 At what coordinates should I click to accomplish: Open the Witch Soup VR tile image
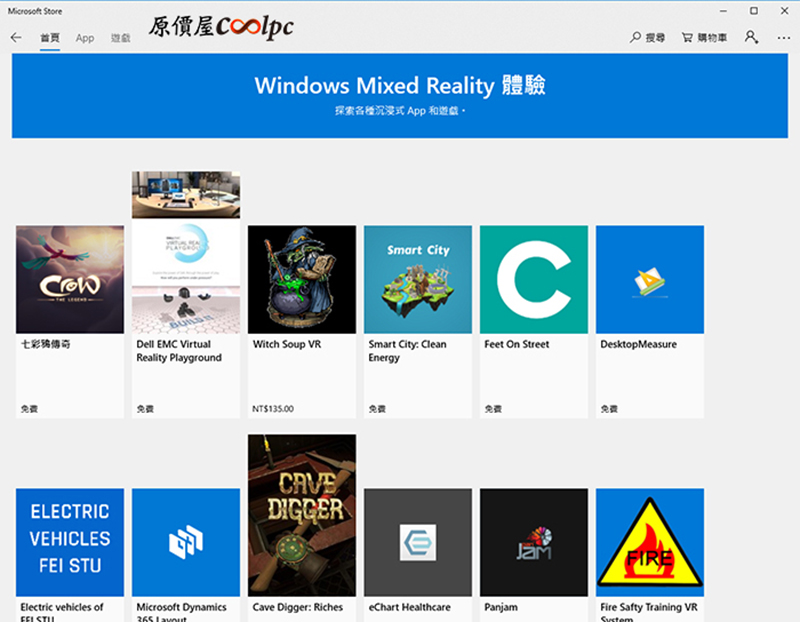click(302, 280)
